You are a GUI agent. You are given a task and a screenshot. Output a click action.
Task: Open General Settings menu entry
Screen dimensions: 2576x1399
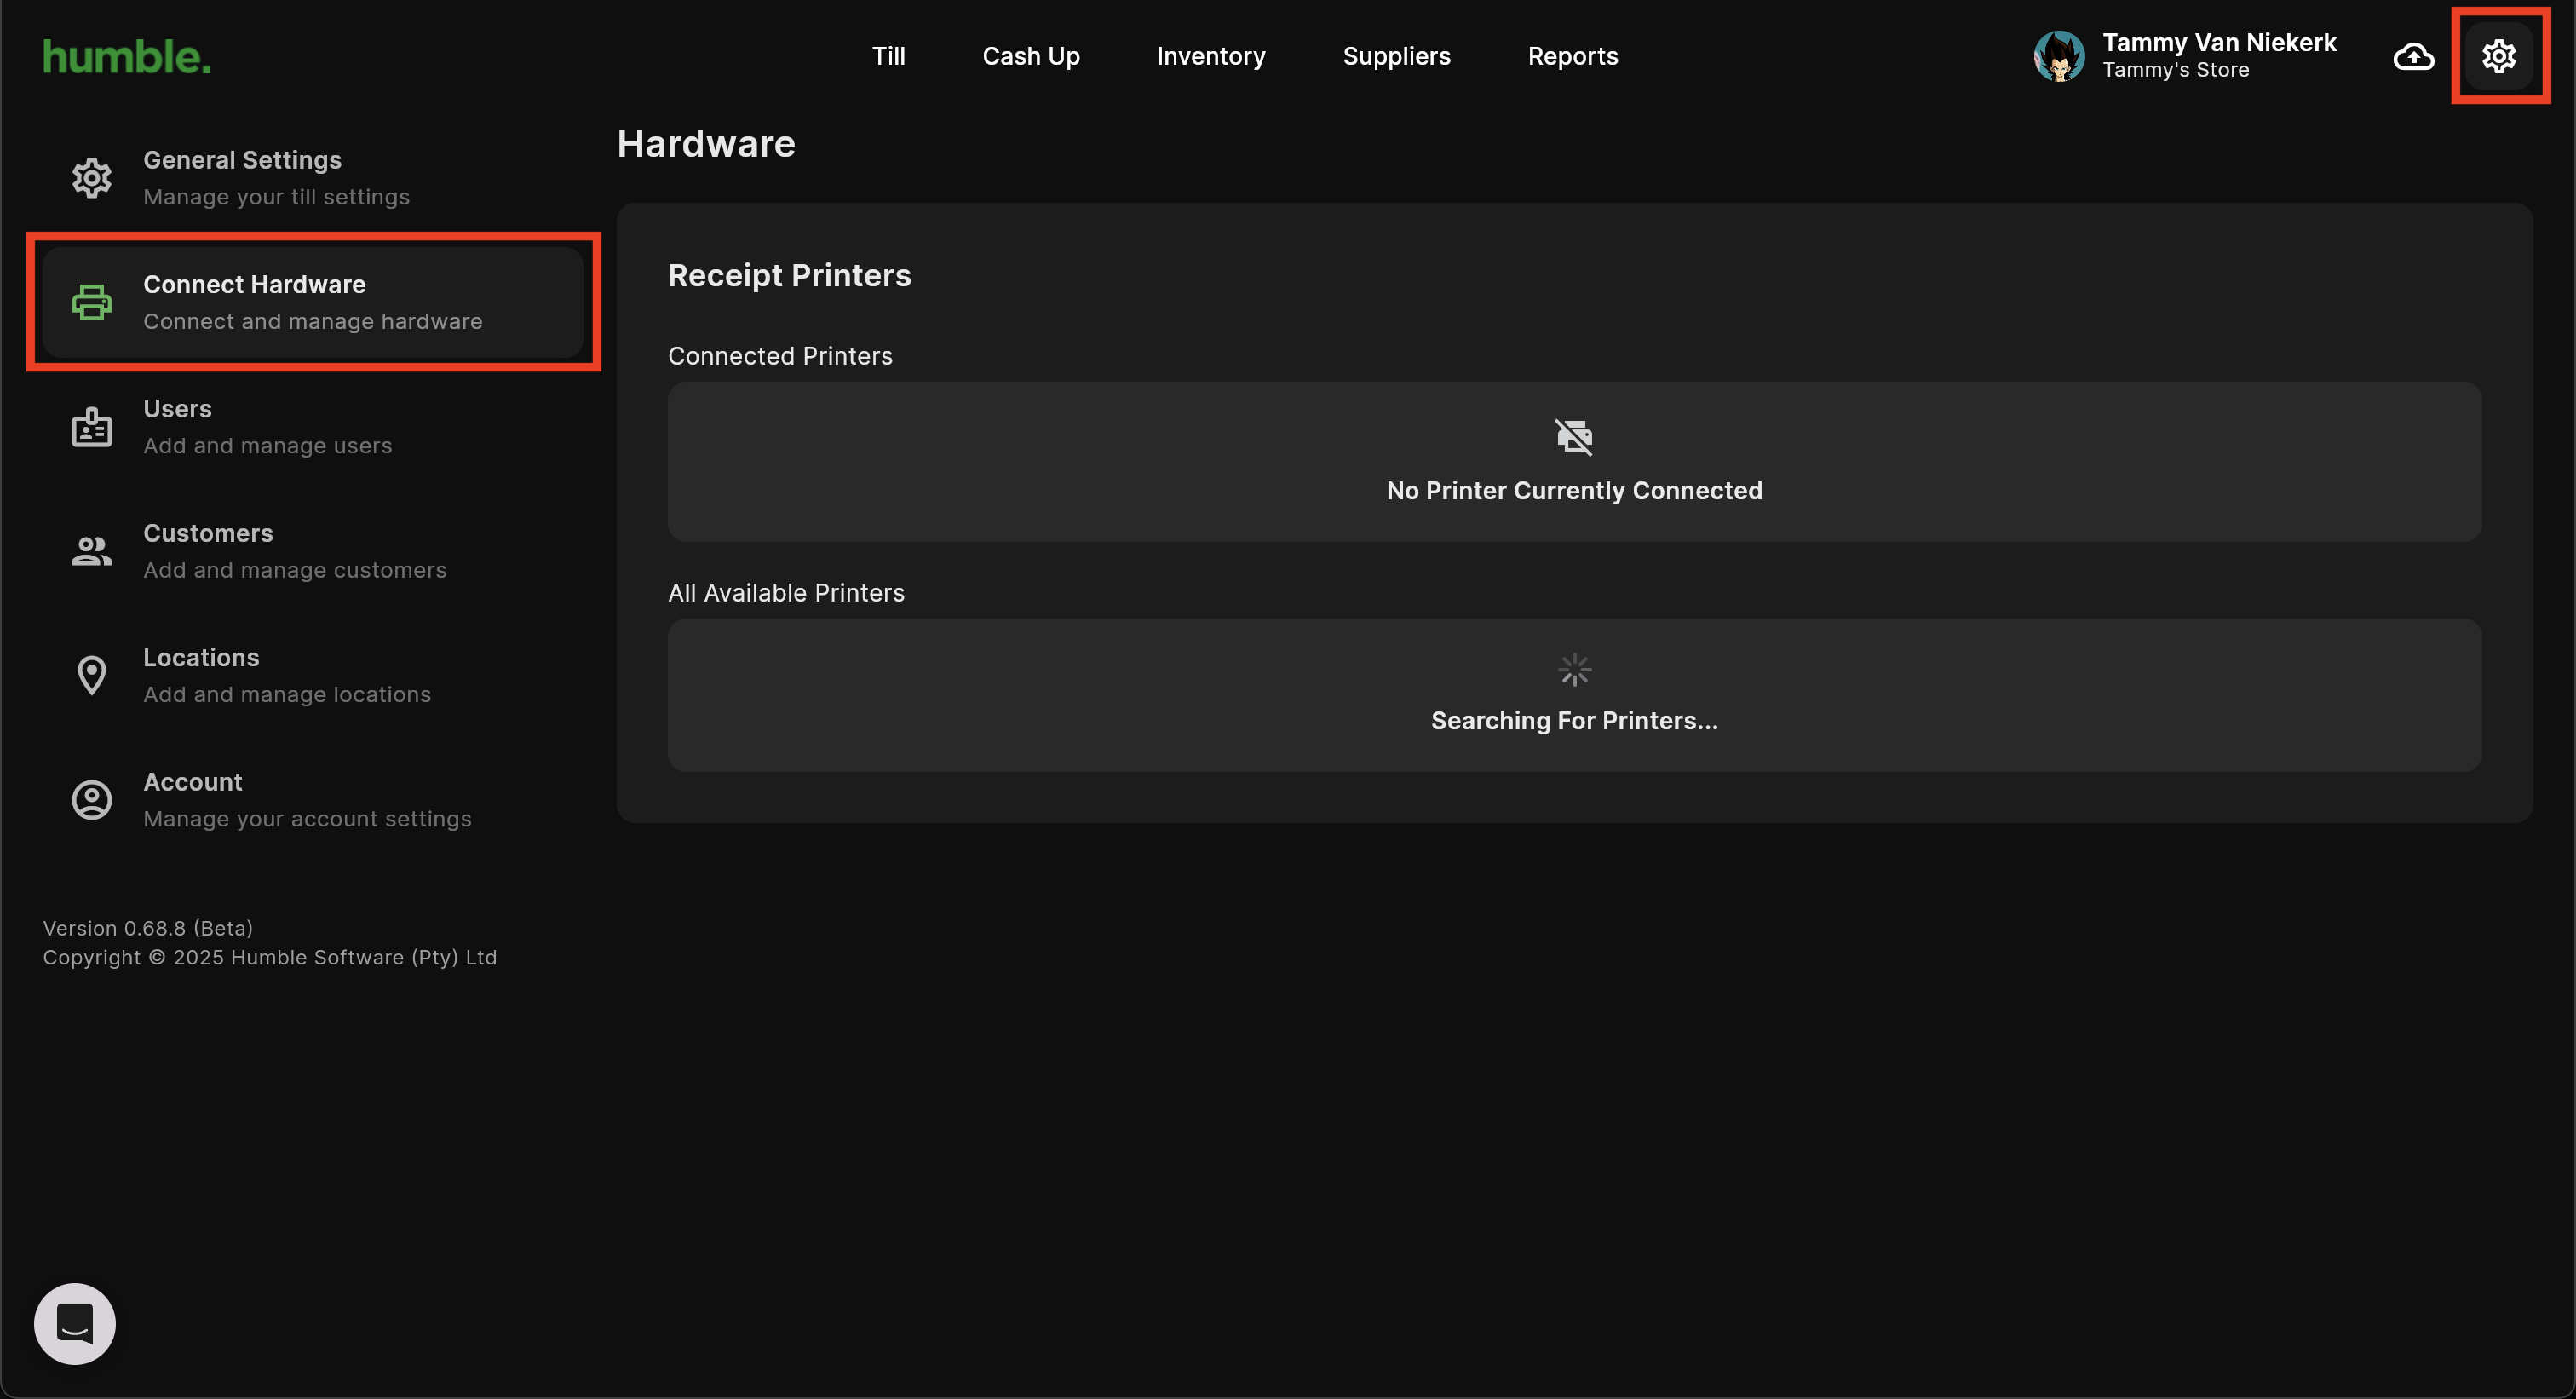click(313, 178)
